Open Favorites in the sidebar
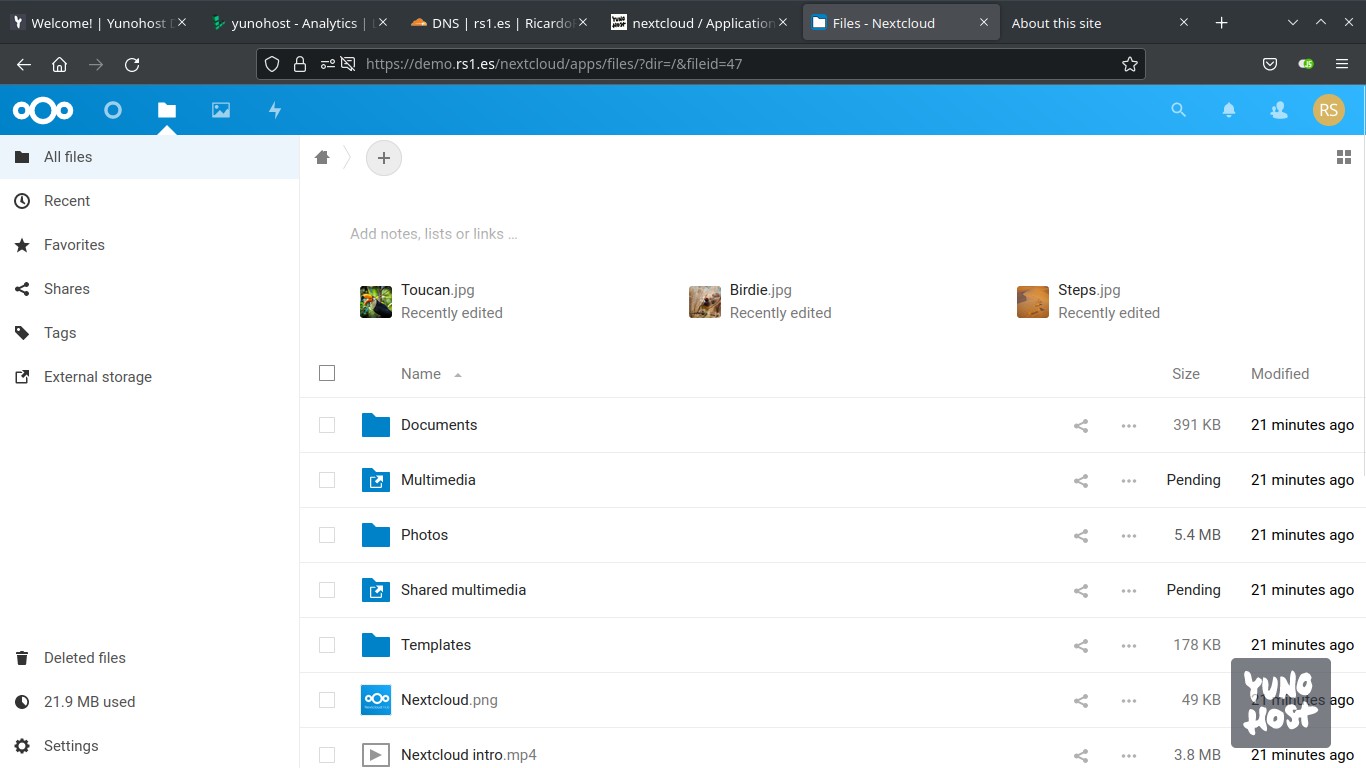 point(74,245)
